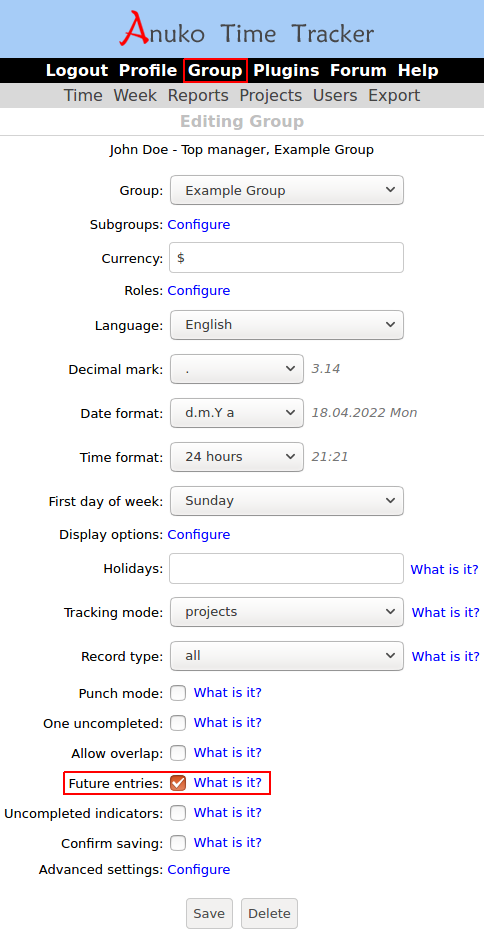The height and width of the screenshot is (938, 484).
Task: Open 'What is it?' for Uncompleted indicators
Action: (x=228, y=812)
